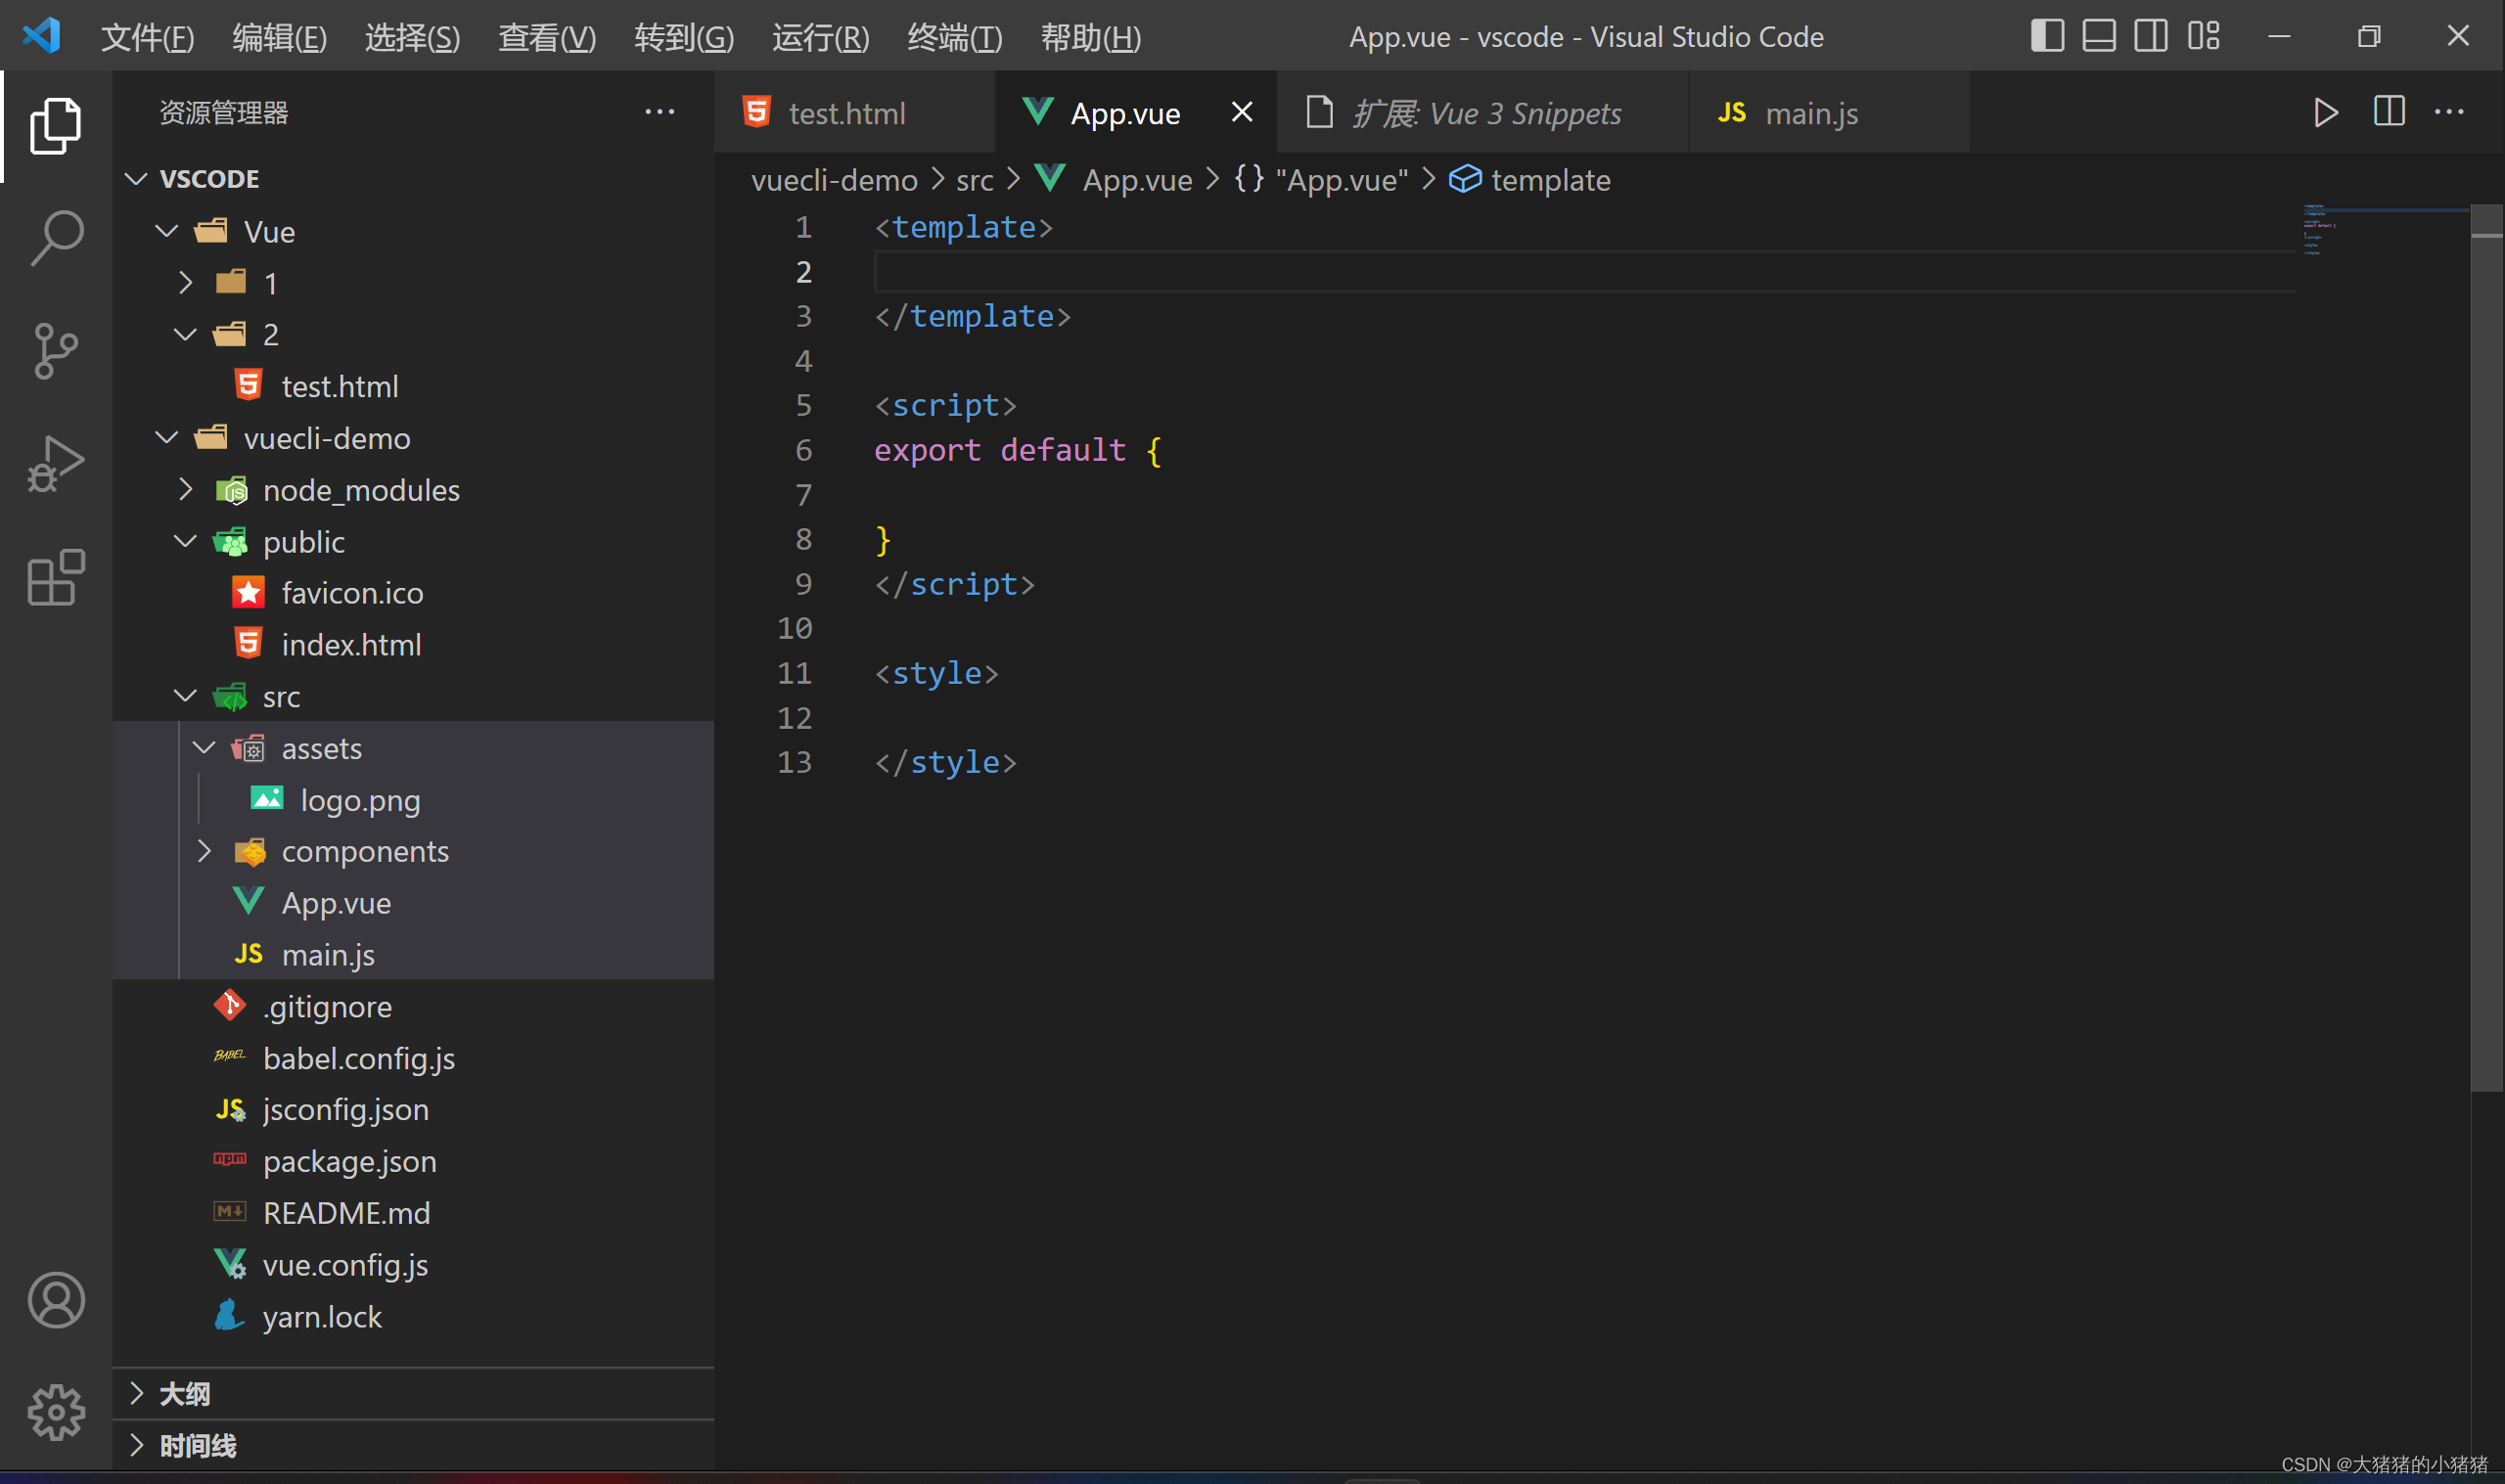The height and width of the screenshot is (1484, 2505).
Task: Collapse the public folder
Action: tap(185, 541)
